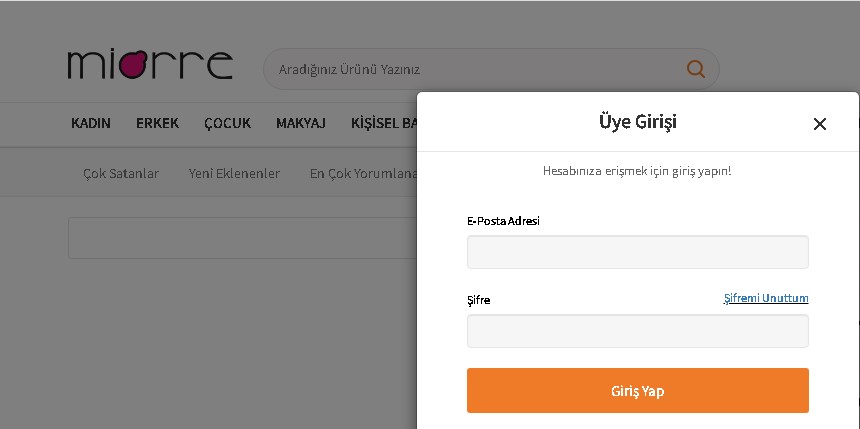Click the Üye Girişi dialog title
Image resolution: width=860 pixels, height=429 pixels.
[637, 121]
